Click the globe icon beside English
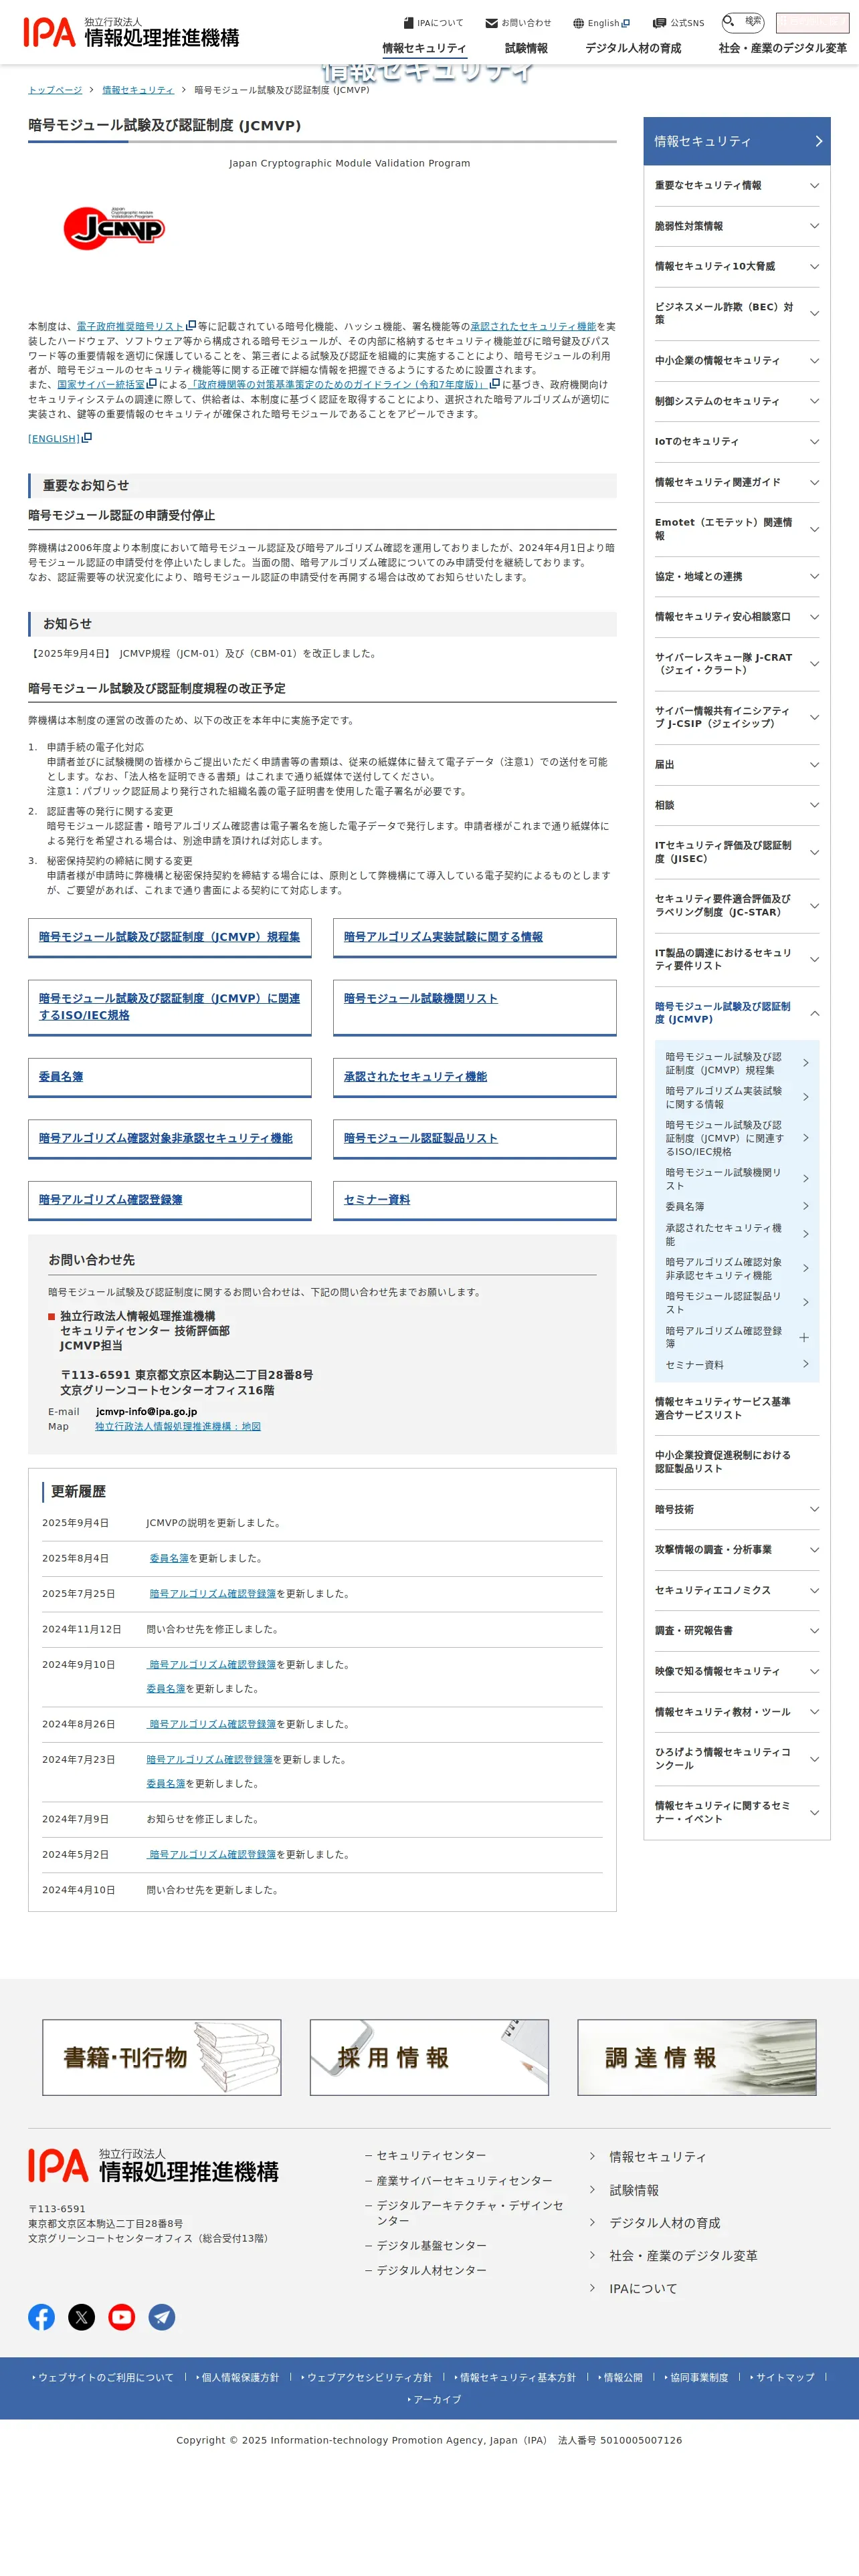This screenshot has height=2576, width=859. (578, 23)
